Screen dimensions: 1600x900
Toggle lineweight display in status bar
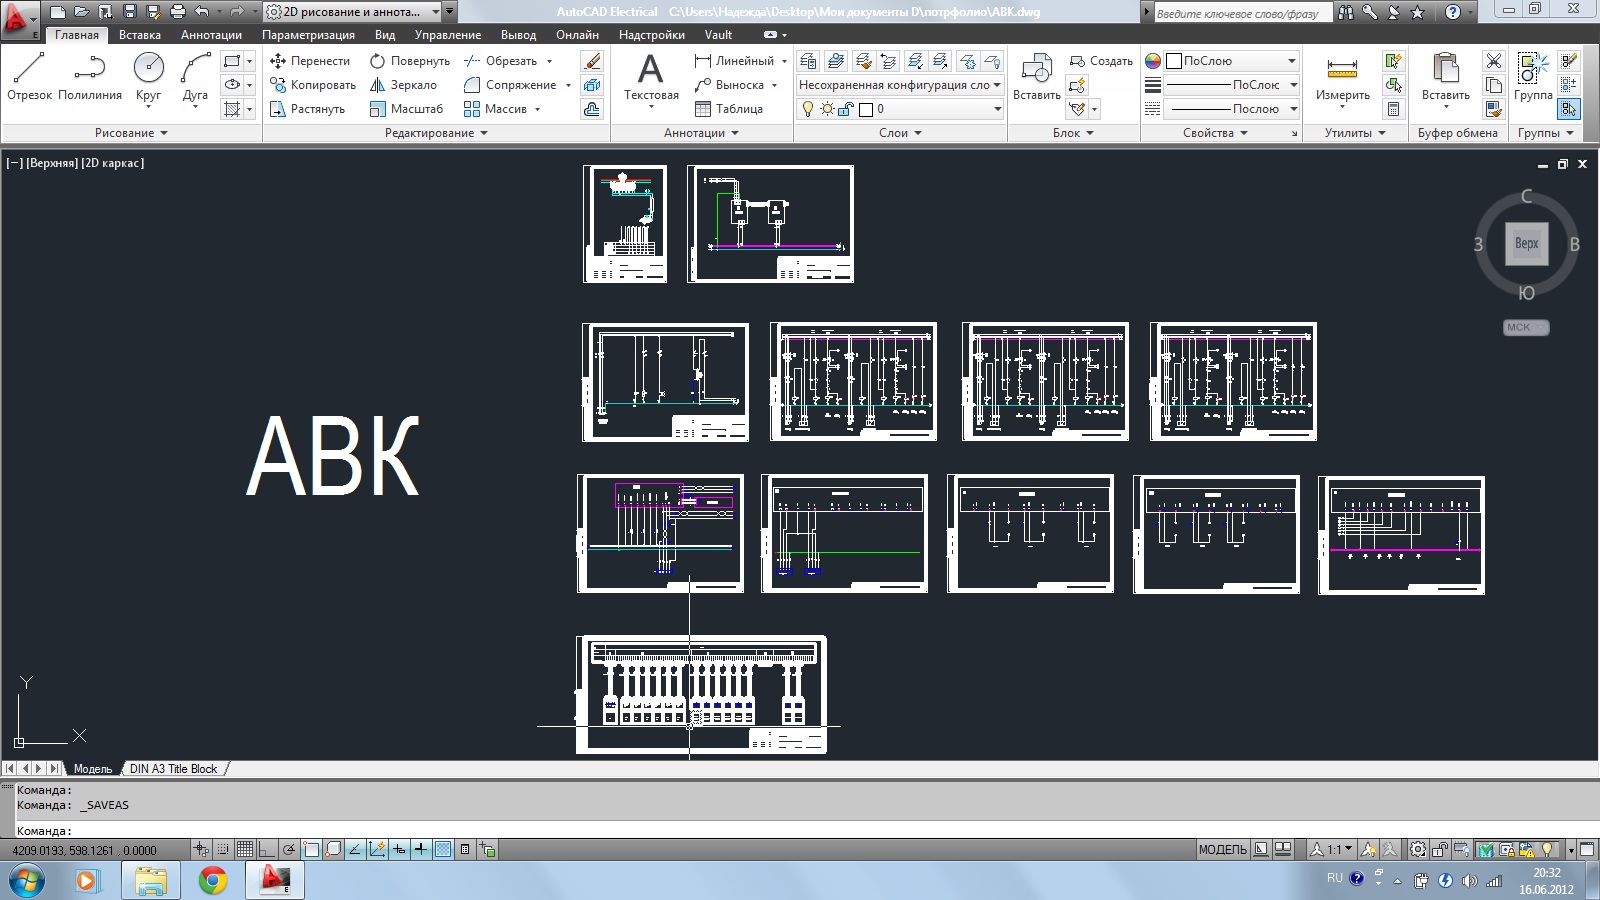[x=421, y=850]
